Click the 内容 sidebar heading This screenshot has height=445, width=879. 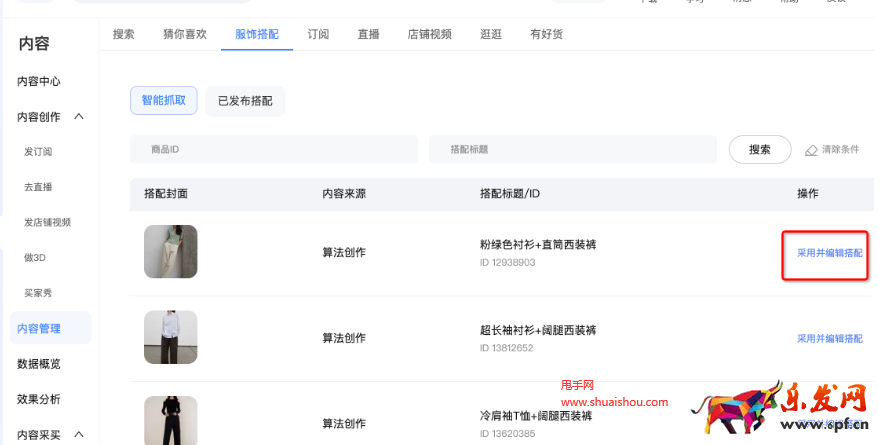[x=34, y=44]
